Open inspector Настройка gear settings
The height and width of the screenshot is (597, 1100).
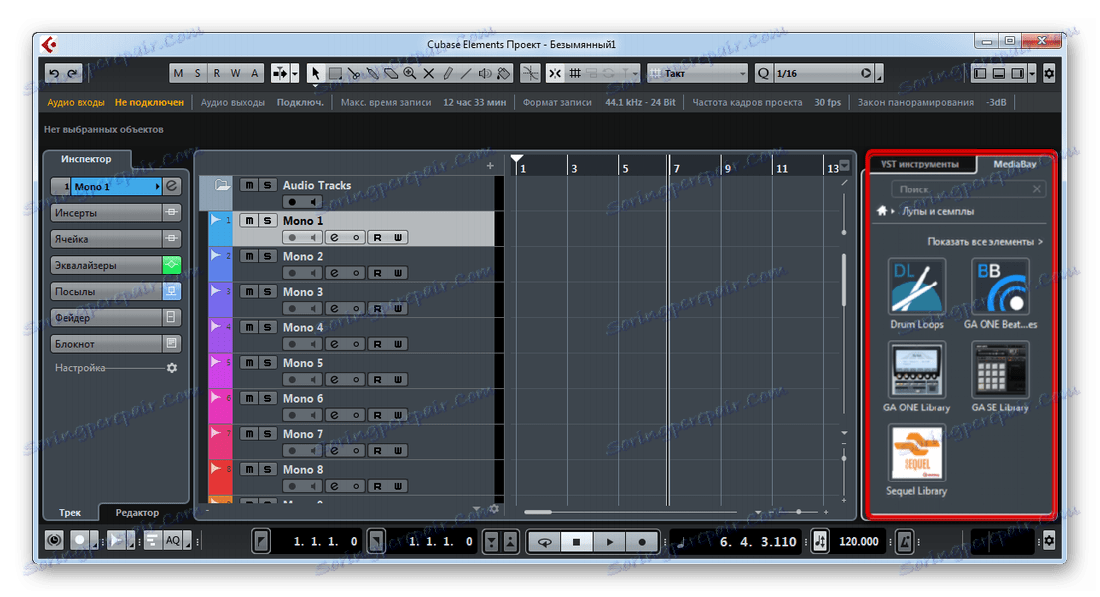(172, 368)
